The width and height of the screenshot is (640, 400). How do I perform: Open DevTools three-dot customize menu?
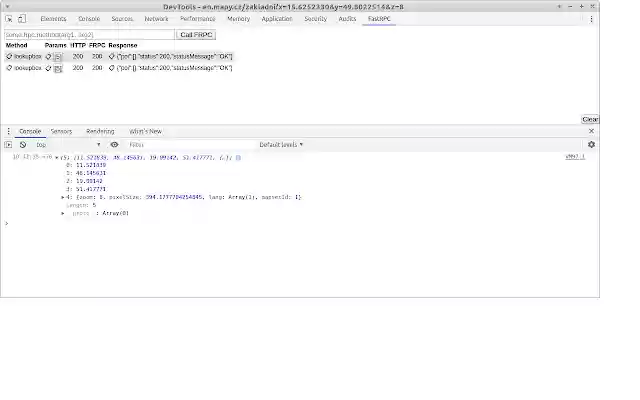[591, 19]
